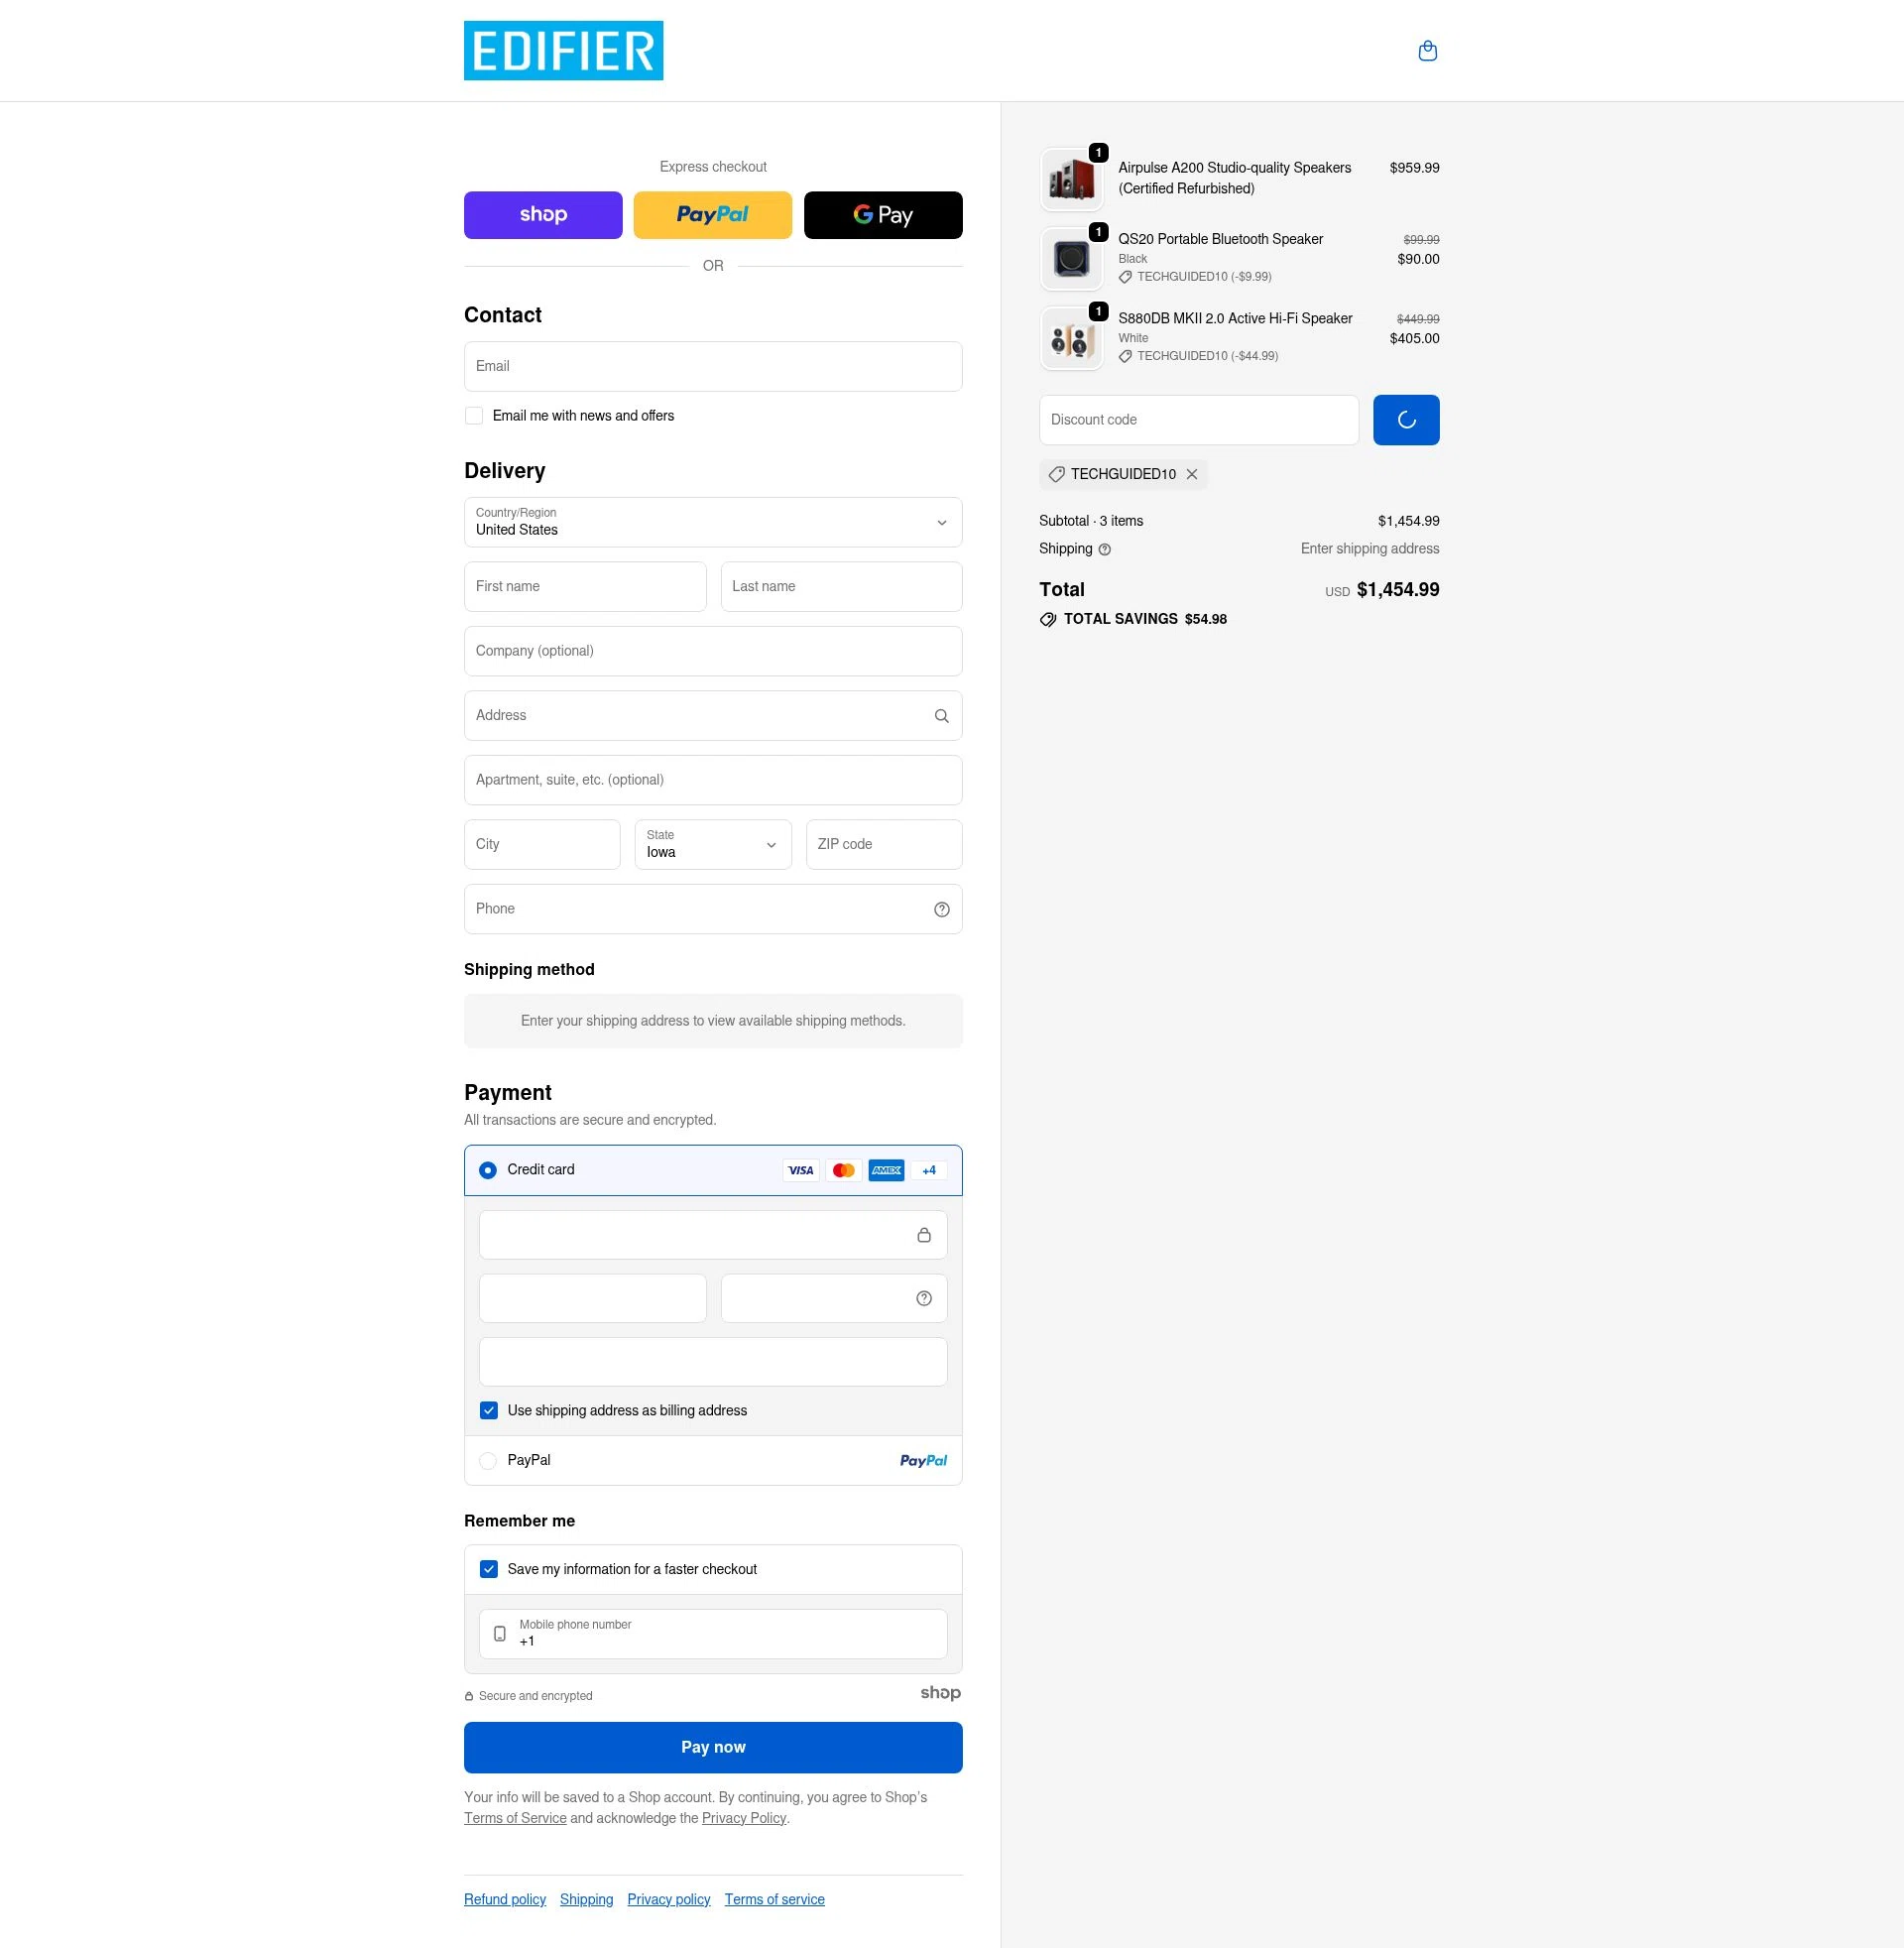Open the shopping cart bag icon
1904x1948 pixels.
[x=1427, y=51]
